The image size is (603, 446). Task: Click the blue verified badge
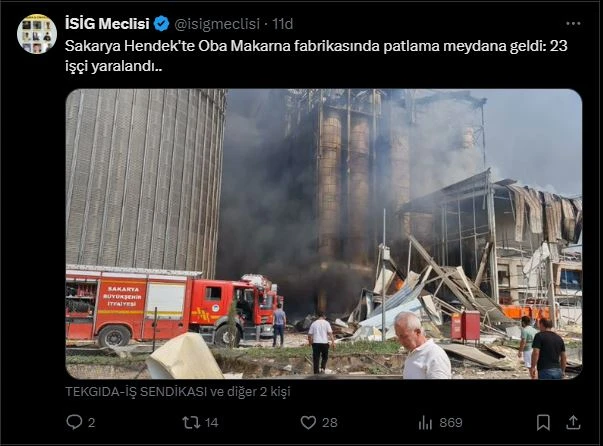[162, 24]
